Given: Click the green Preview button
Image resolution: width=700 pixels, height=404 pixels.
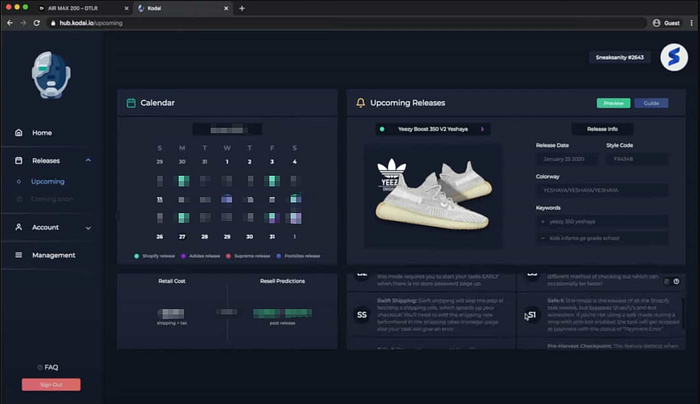Looking at the screenshot, I should click(613, 103).
